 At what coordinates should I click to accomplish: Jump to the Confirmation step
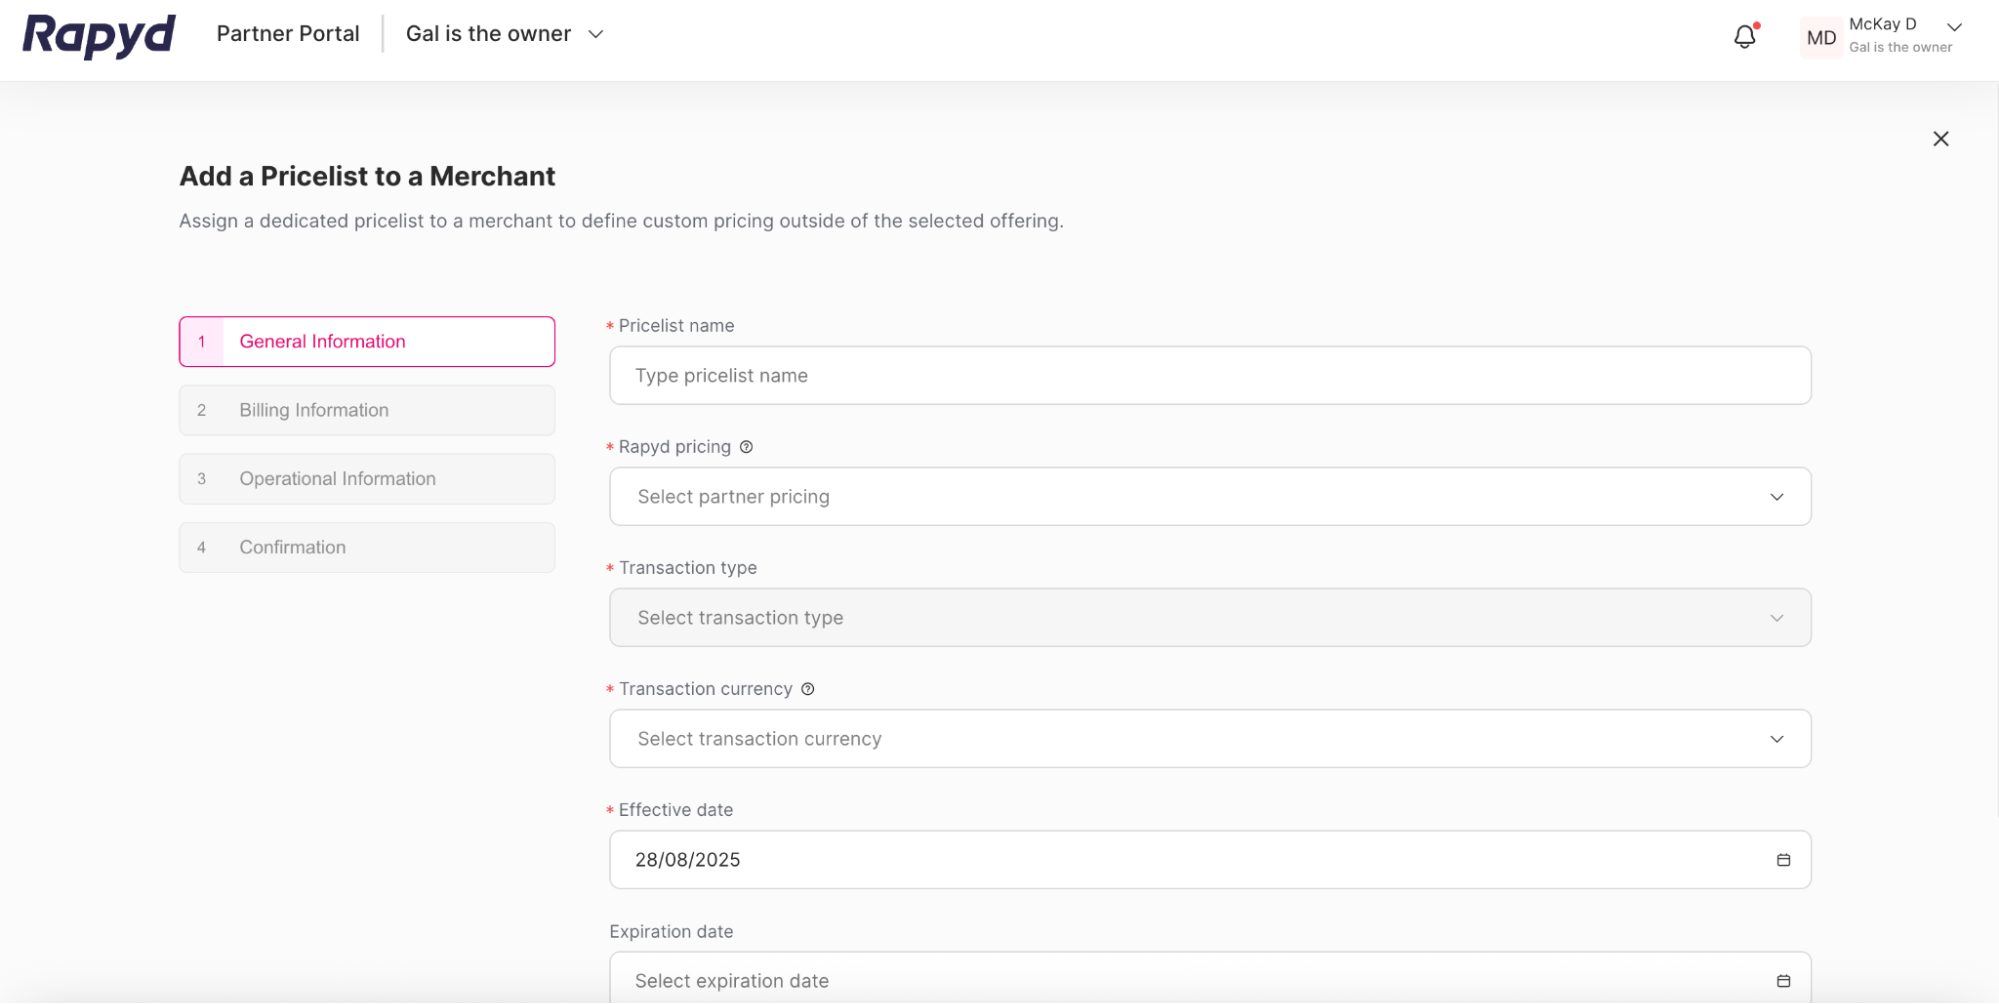366,547
